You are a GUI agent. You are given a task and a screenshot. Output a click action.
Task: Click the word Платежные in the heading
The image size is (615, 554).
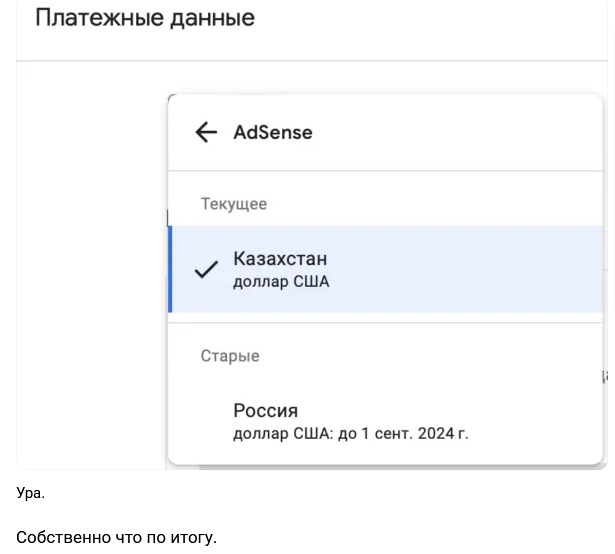(99, 18)
